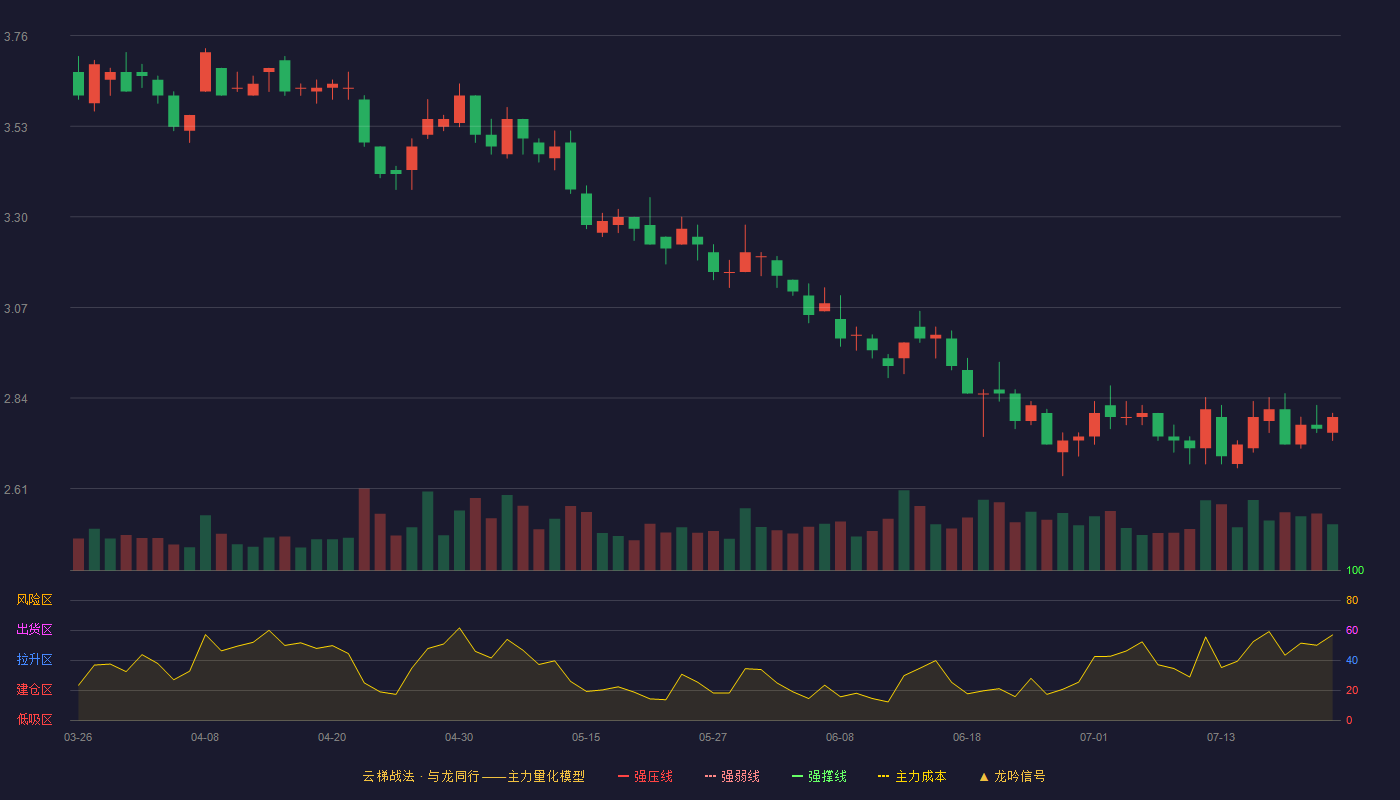Click the 拉升区 zone label
1400x800 pixels.
pos(34,660)
